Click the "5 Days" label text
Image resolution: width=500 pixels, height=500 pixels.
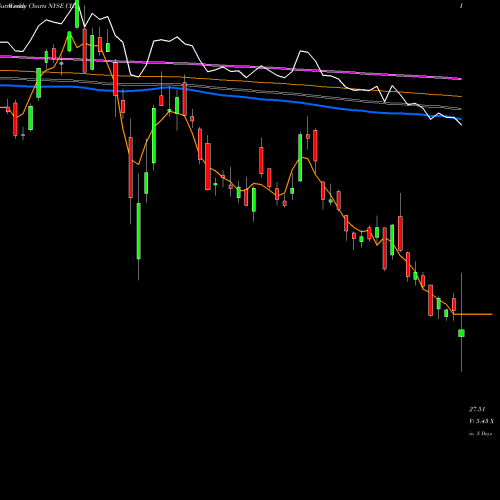pyautogui.click(x=484, y=434)
